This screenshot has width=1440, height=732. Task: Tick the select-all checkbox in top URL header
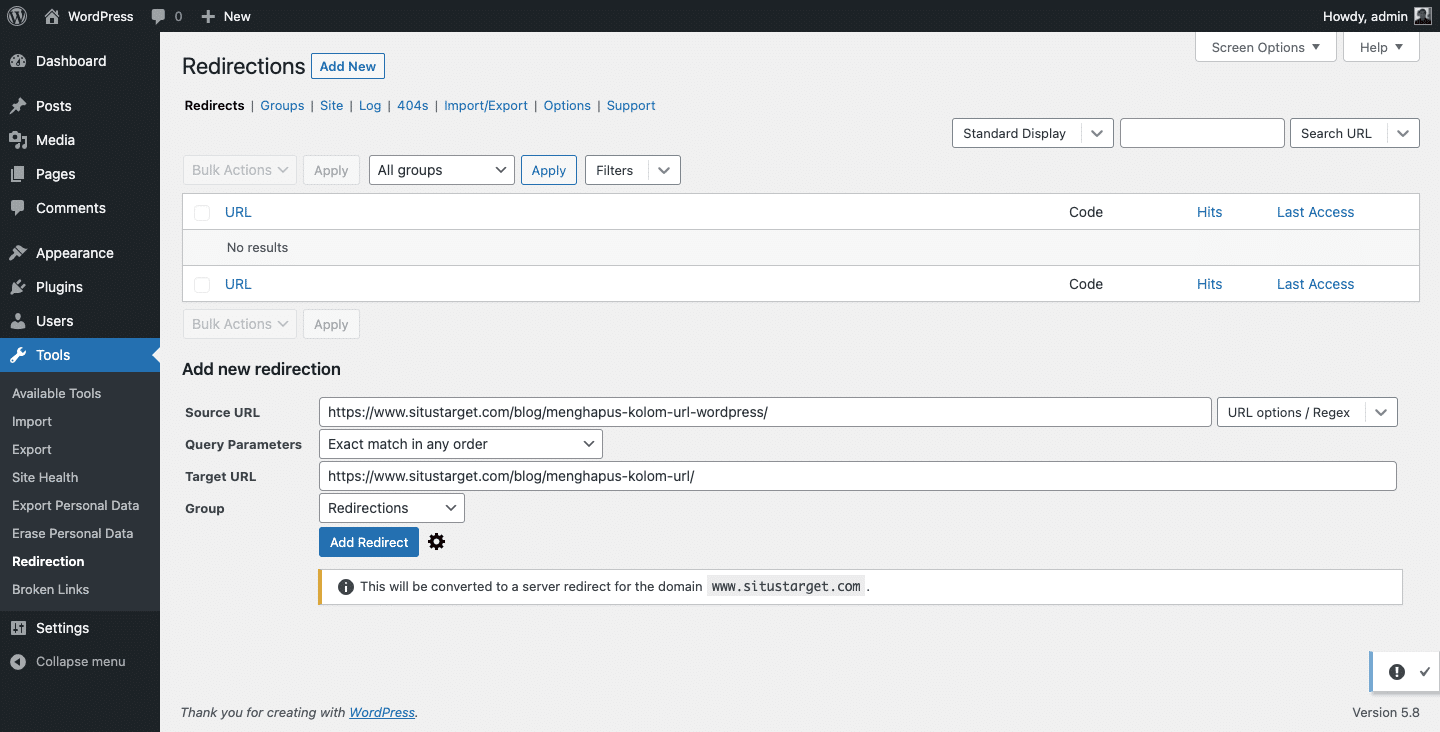[202, 212]
